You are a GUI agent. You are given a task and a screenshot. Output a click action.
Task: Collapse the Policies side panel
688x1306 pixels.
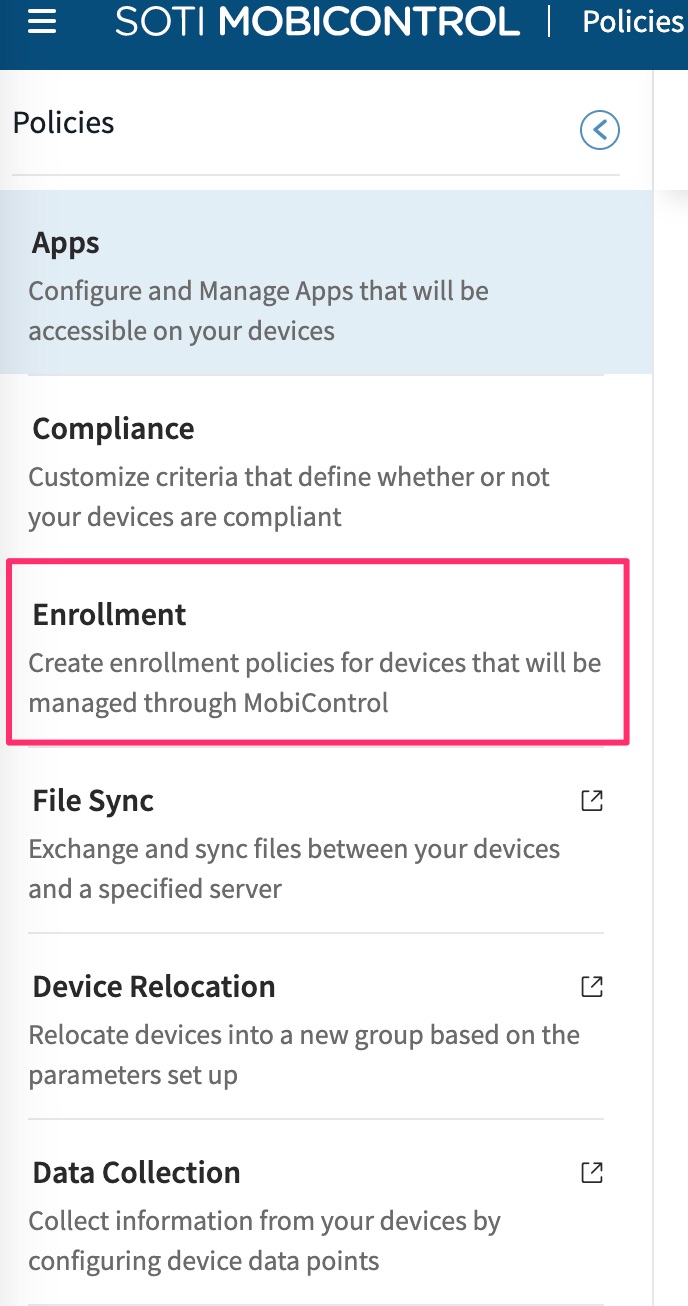click(x=600, y=129)
